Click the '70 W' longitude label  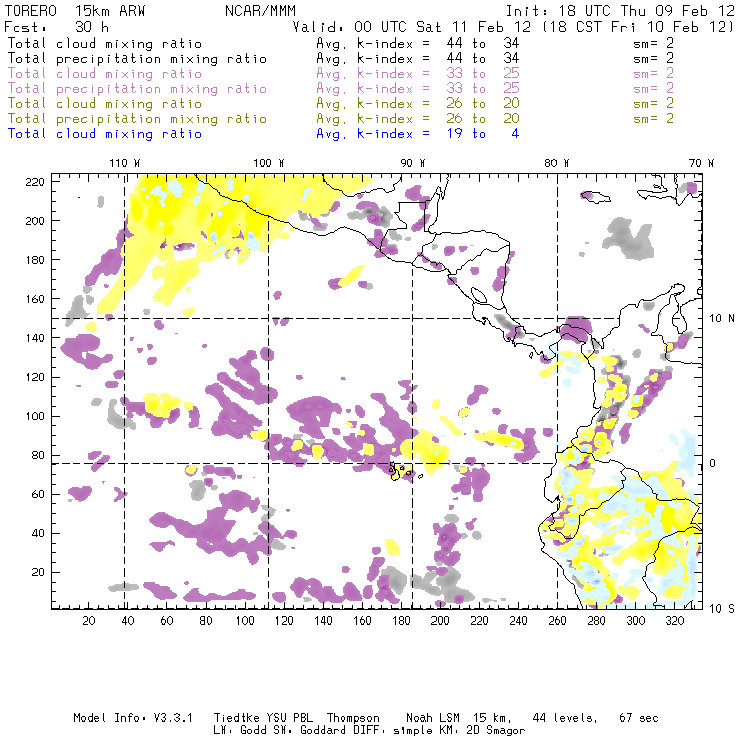coord(701,163)
